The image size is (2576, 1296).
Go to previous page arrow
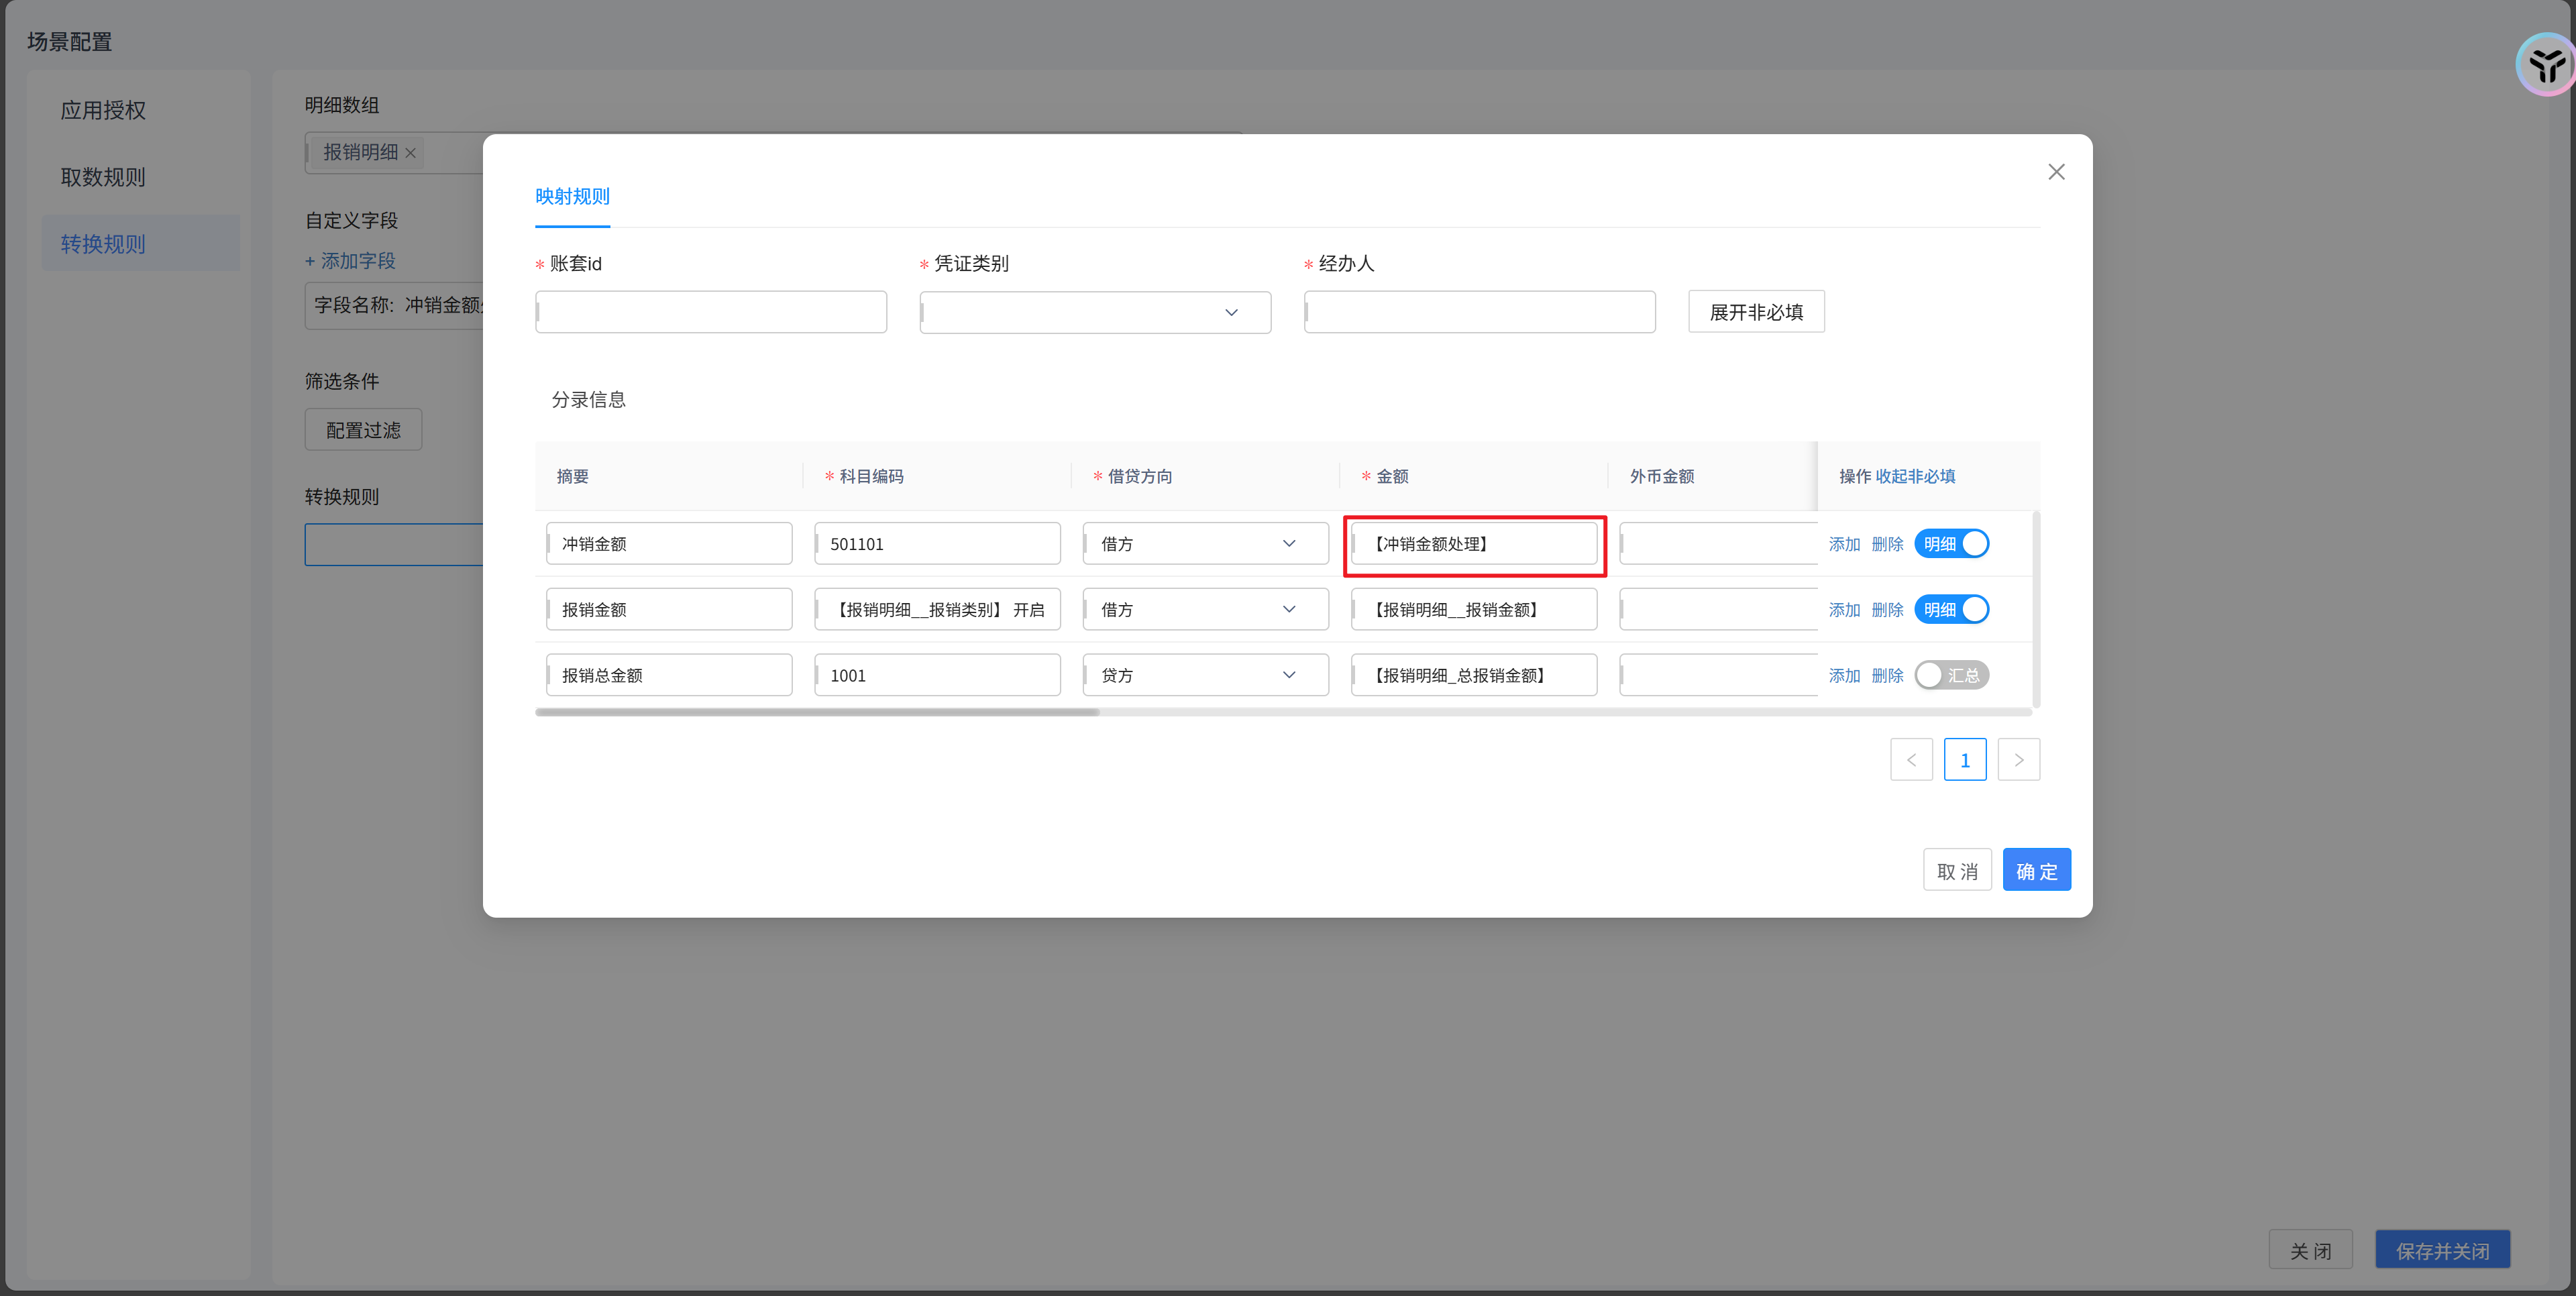(x=1911, y=760)
